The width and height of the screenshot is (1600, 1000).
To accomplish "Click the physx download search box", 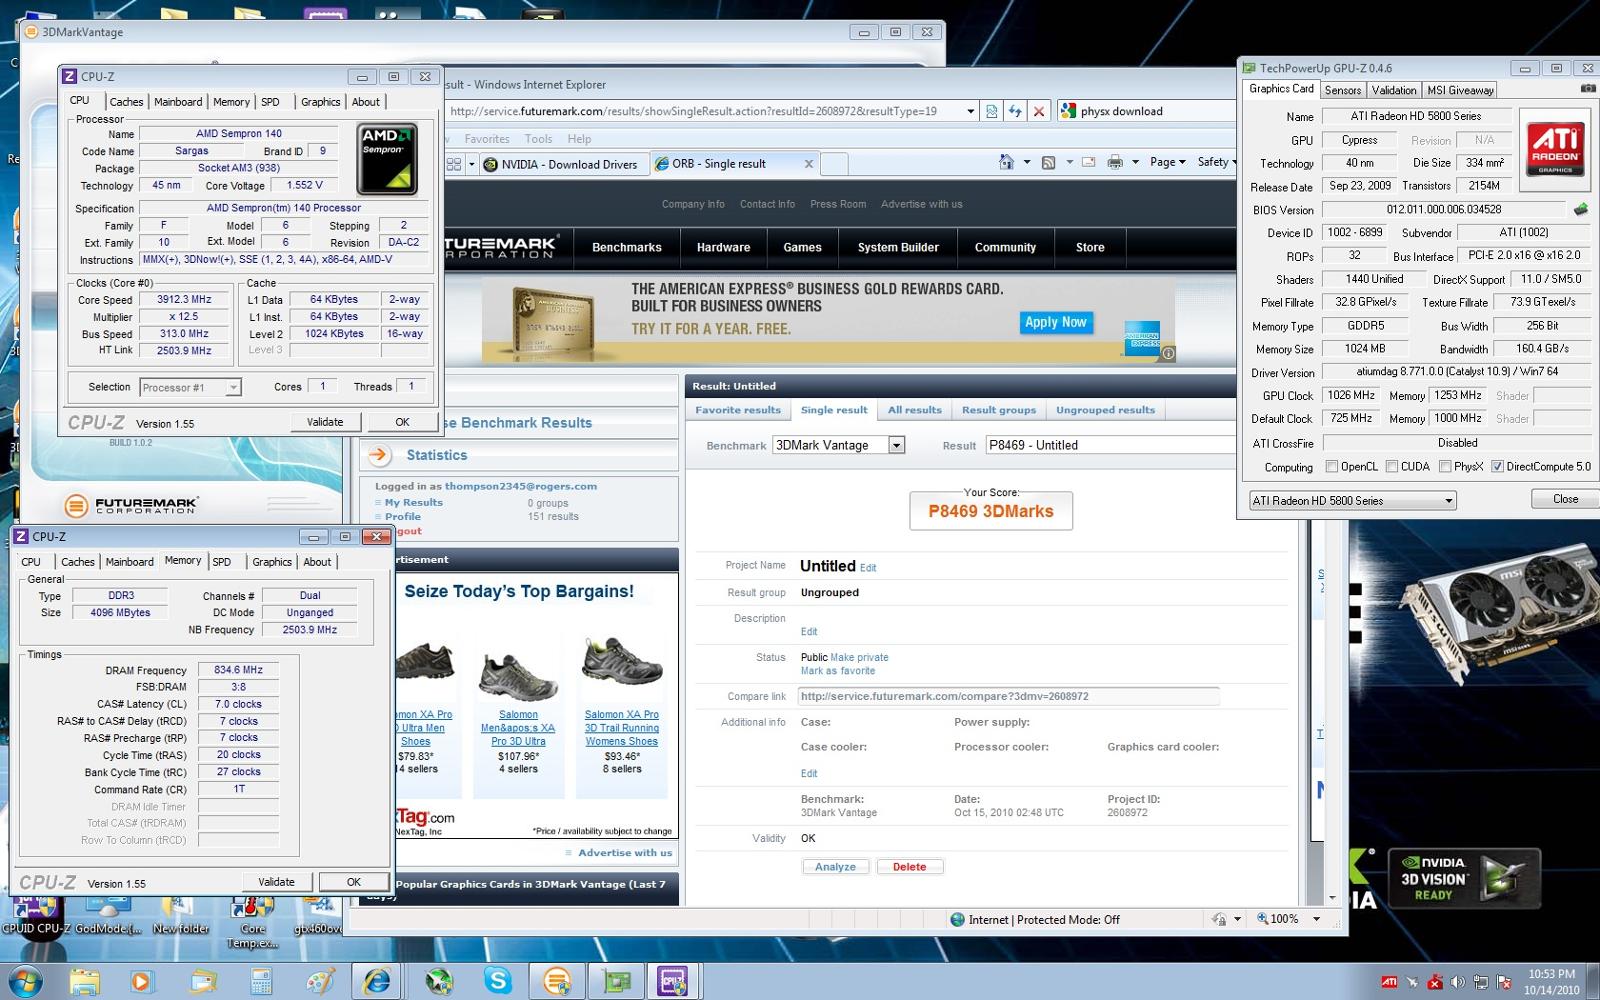I will (1146, 111).
